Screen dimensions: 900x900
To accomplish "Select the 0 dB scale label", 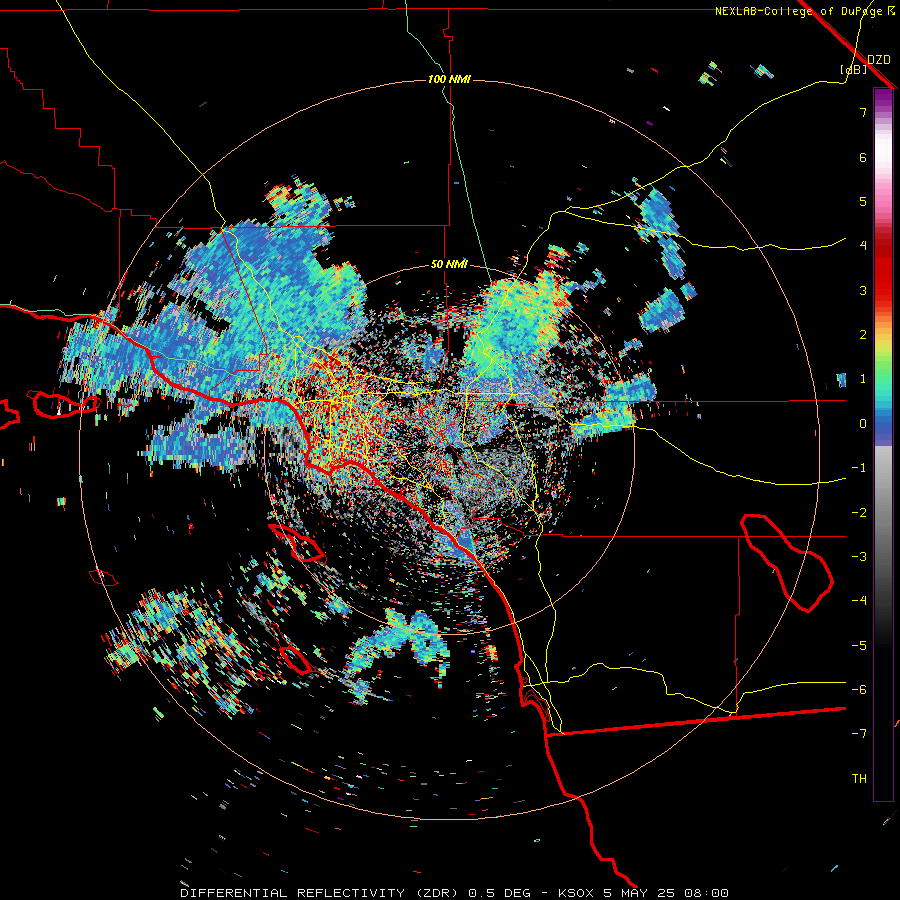I will click(863, 424).
